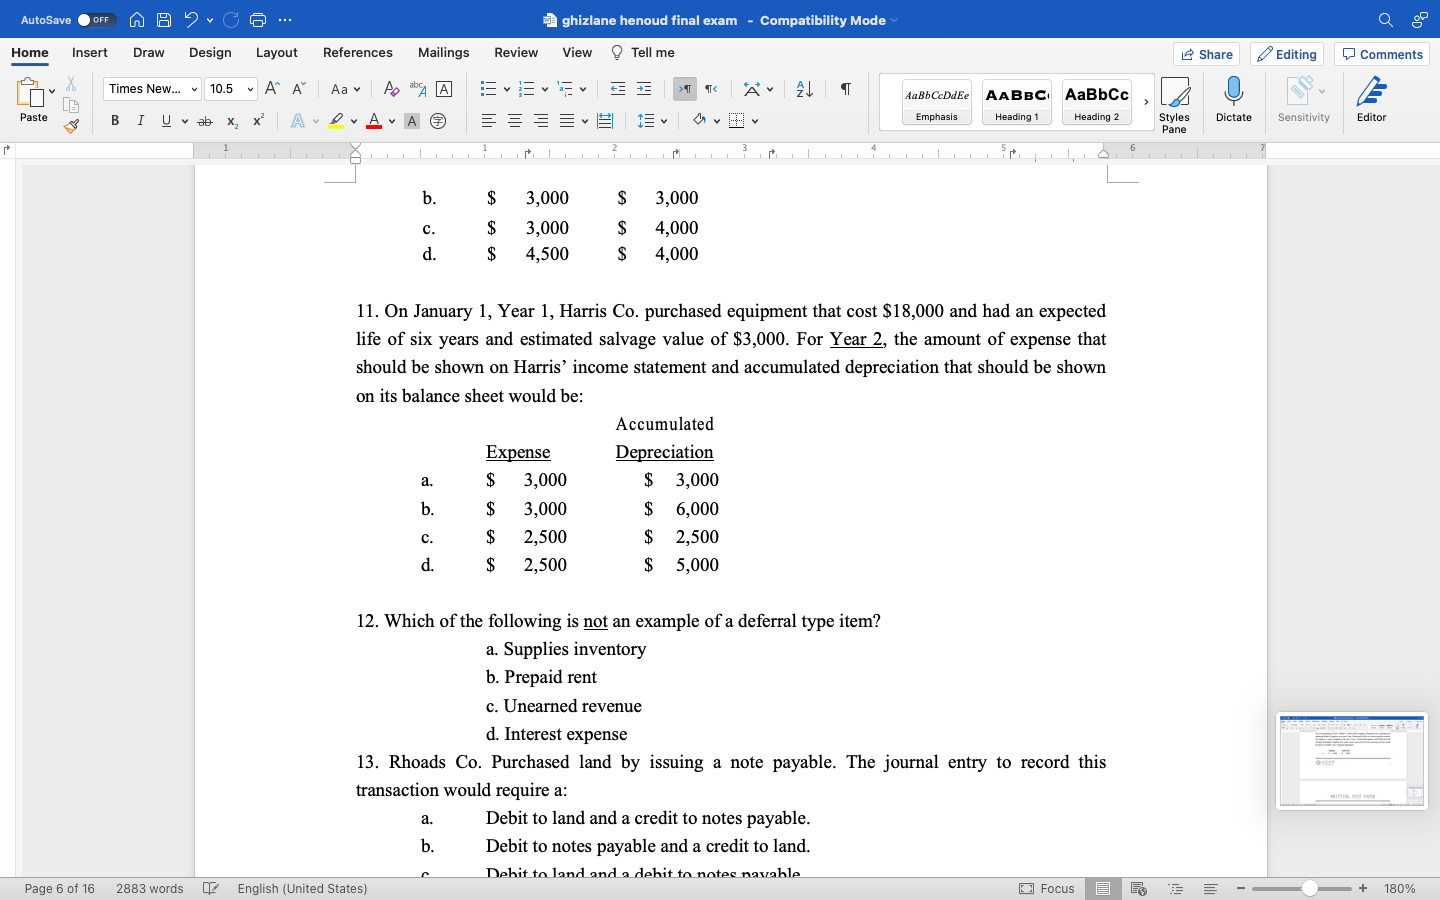The height and width of the screenshot is (900, 1440).
Task: Click the Decrease Indent icon
Action: click(x=618, y=89)
